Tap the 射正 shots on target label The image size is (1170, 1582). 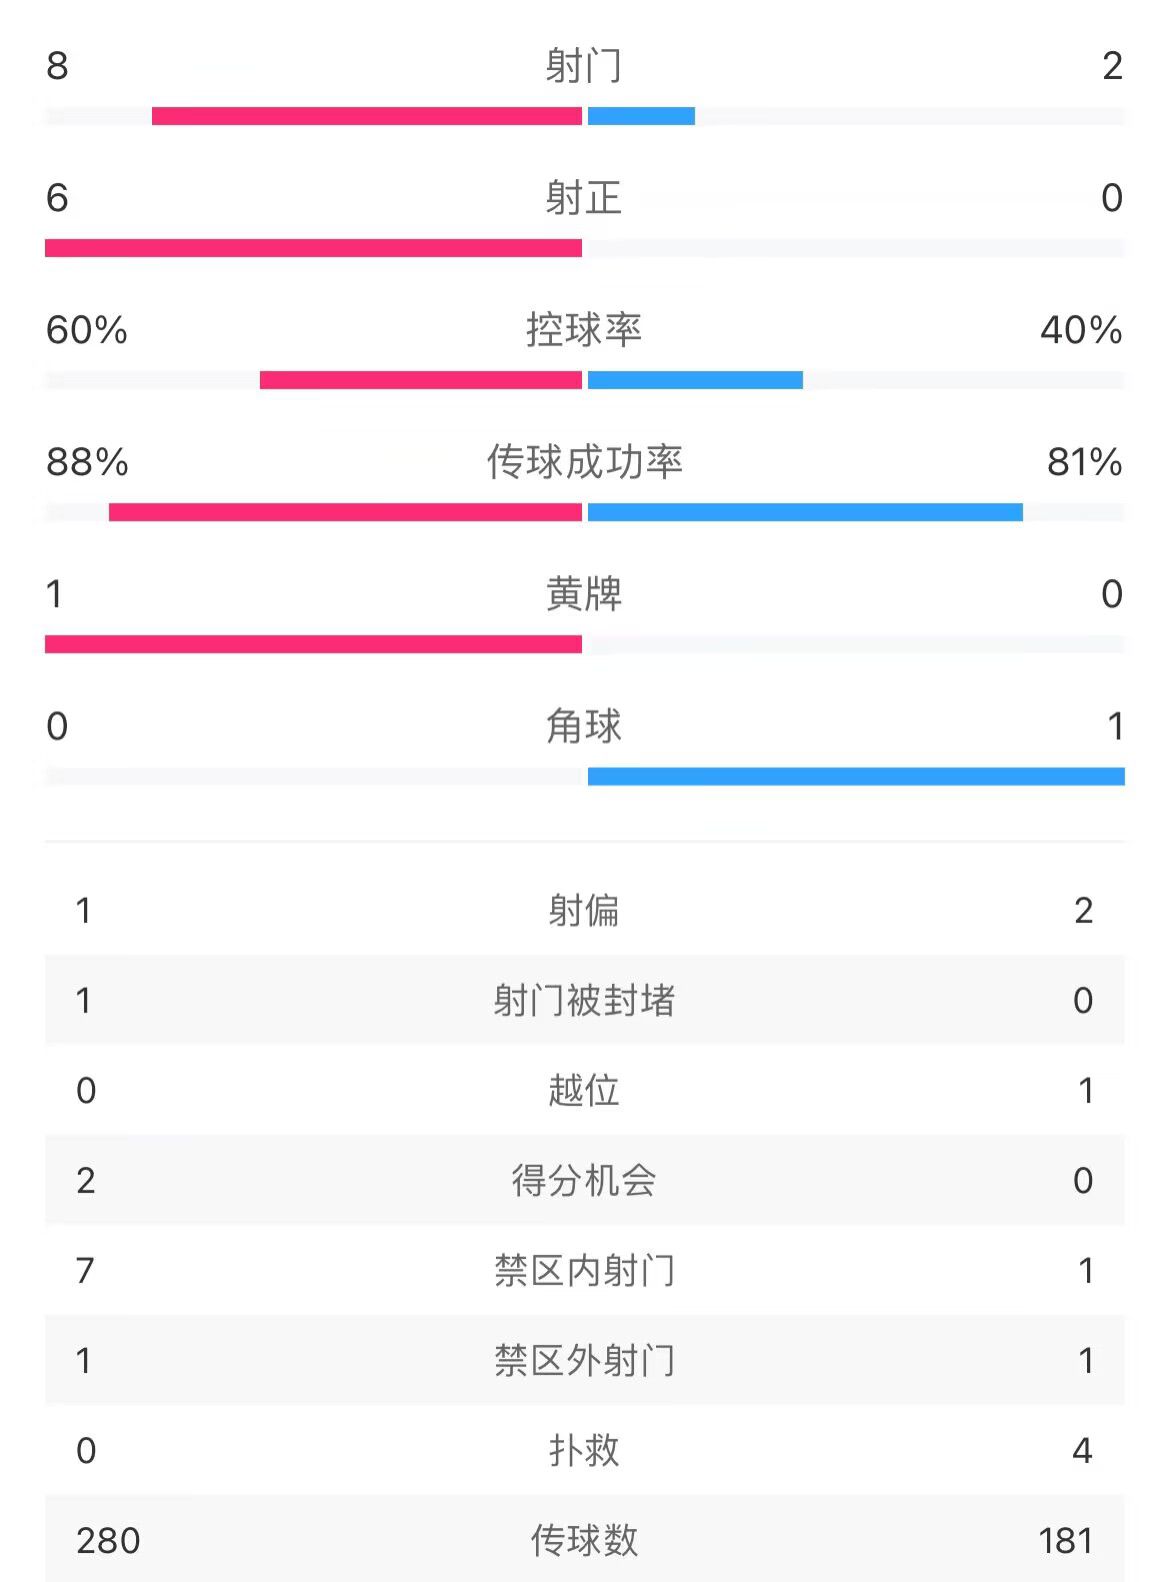pyautogui.click(x=584, y=198)
